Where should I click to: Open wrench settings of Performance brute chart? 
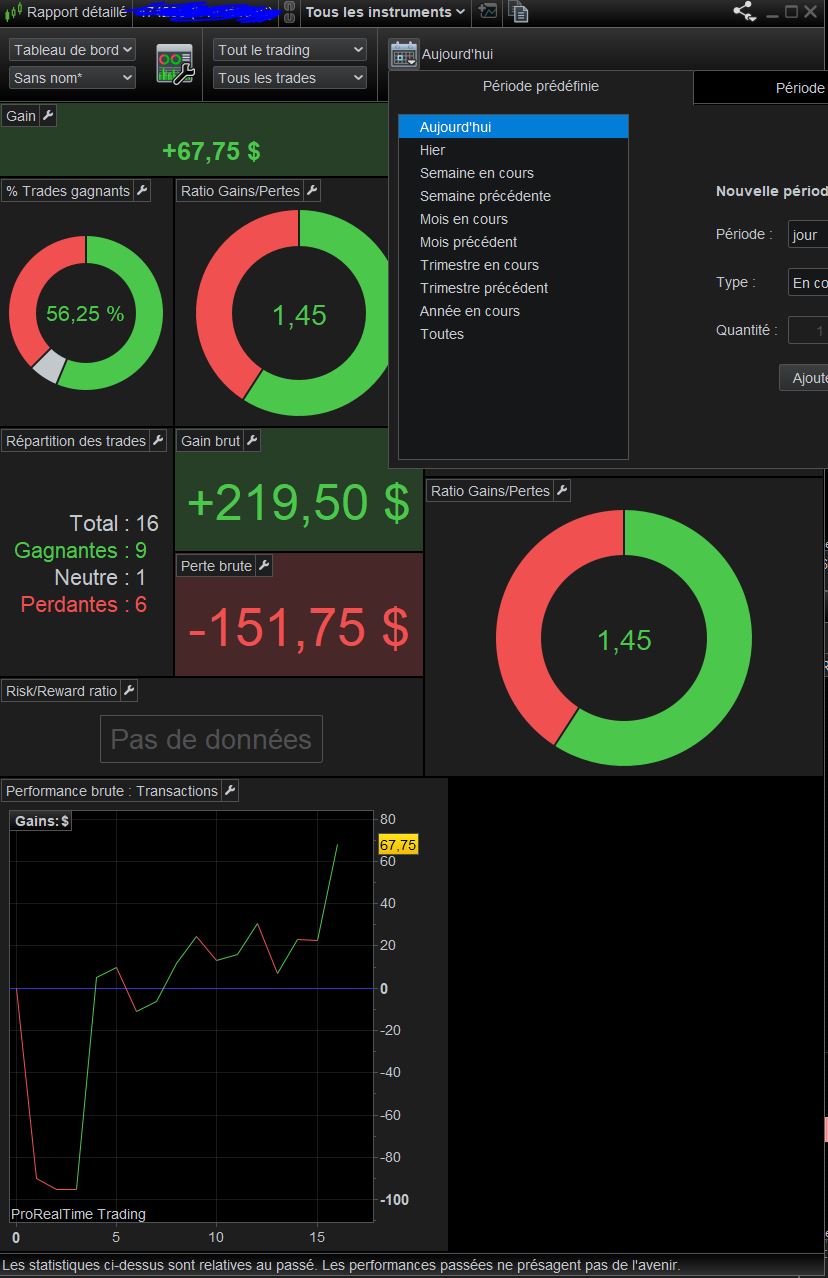pos(229,791)
